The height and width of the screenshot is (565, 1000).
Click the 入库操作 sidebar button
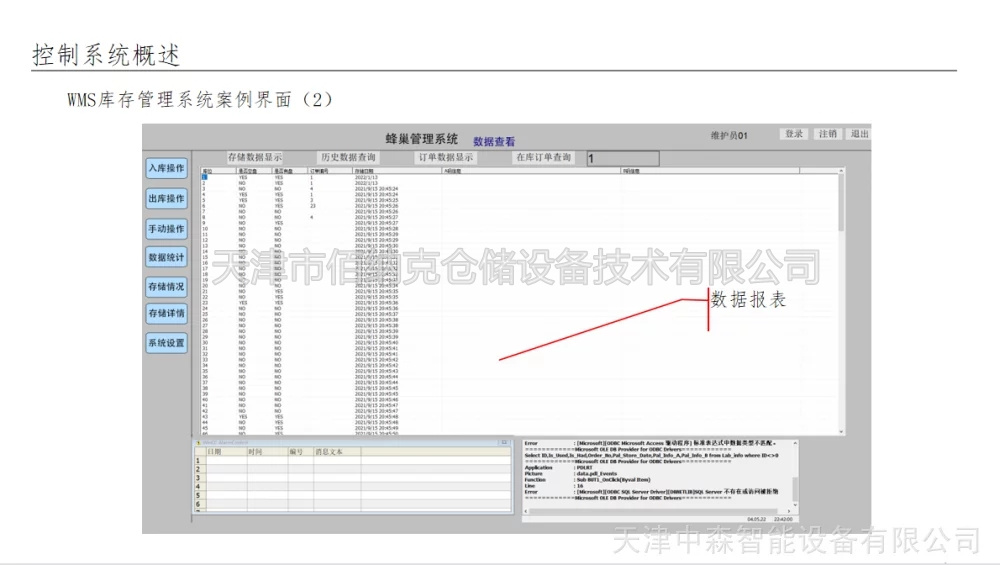pos(166,168)
